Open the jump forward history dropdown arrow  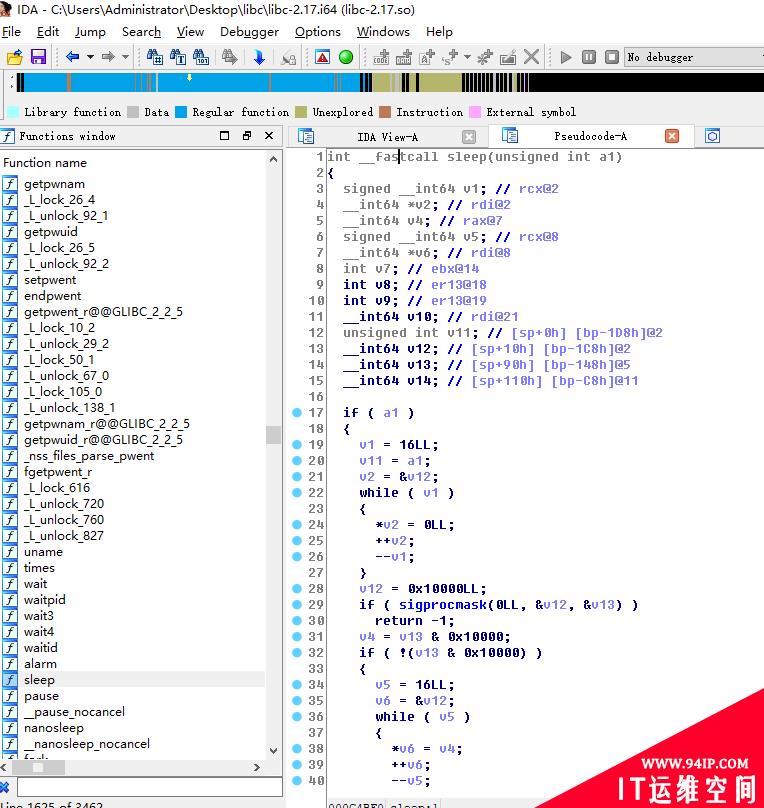(125, 57)
